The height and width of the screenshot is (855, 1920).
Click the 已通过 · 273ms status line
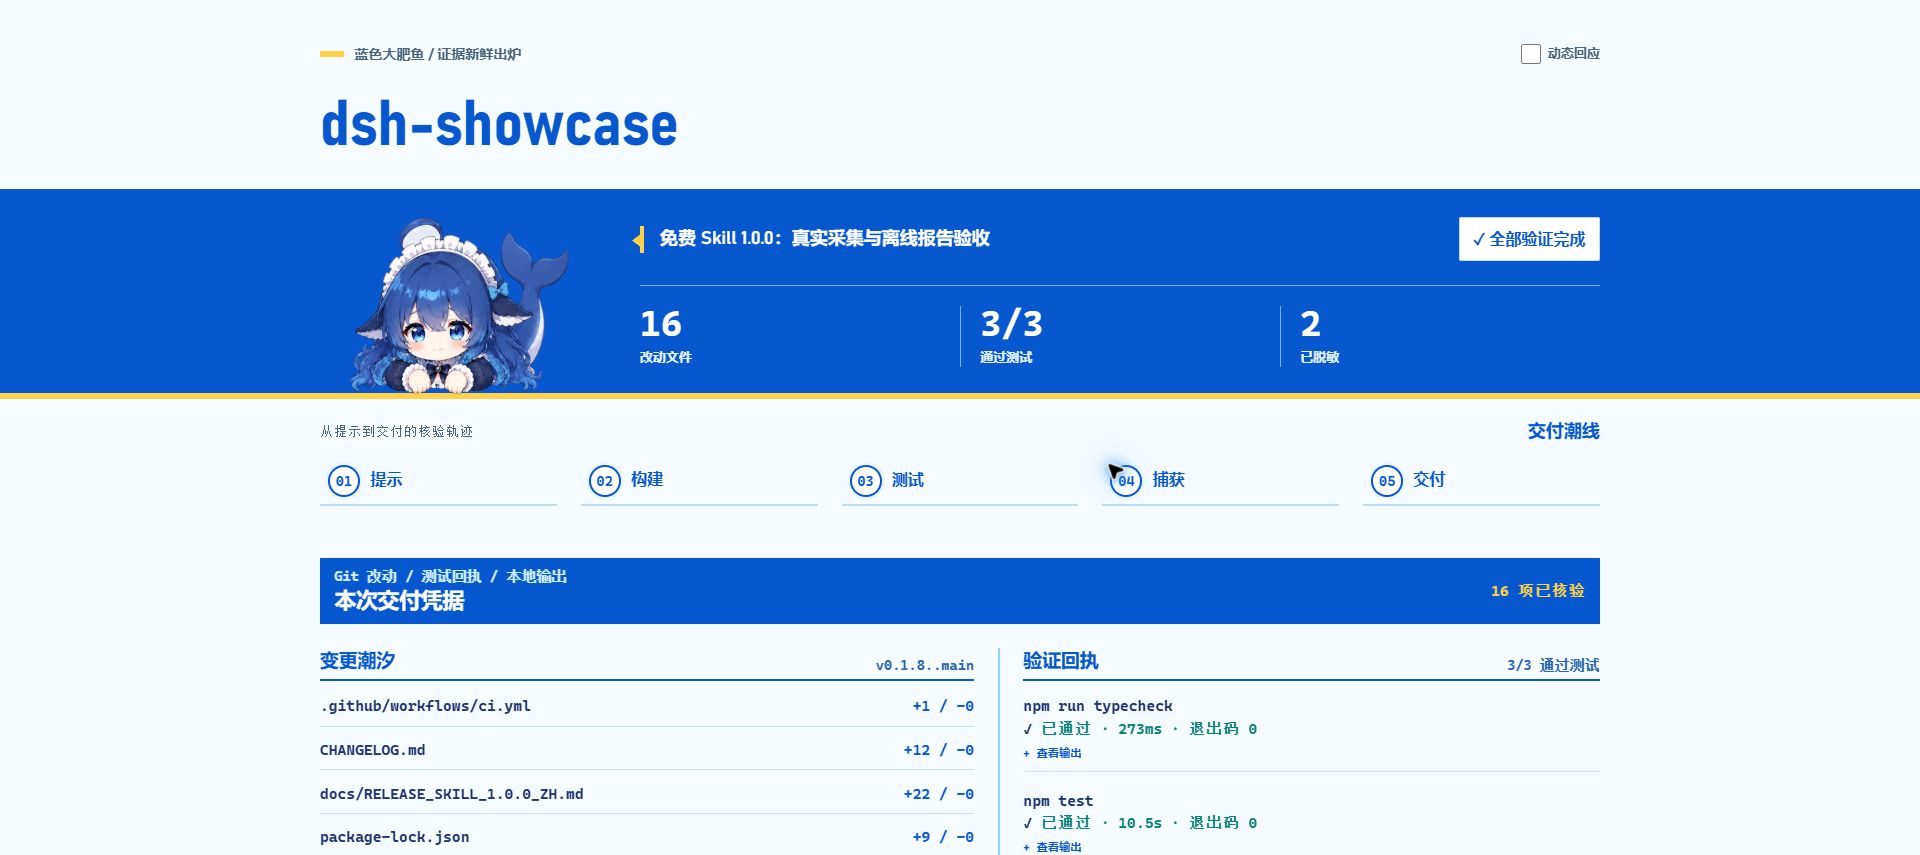click(1140, 729)
